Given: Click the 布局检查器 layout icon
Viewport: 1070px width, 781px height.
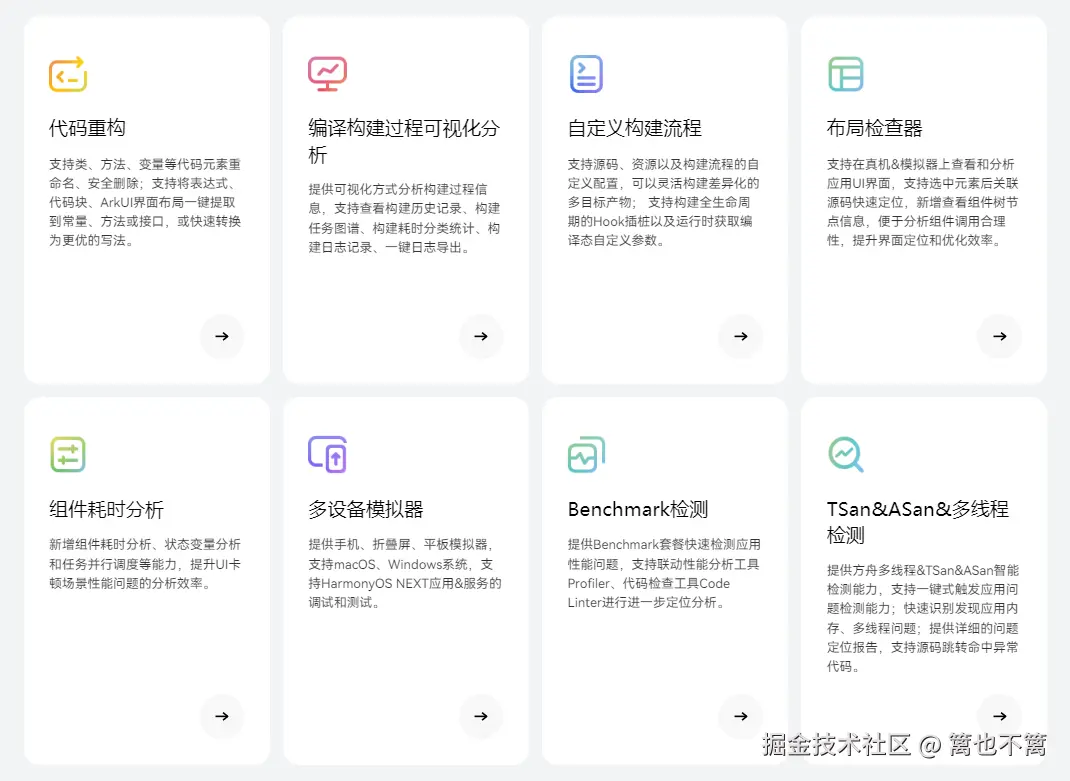Looking at the screenshot, I should pyautogui.click(x=845, y=74).
